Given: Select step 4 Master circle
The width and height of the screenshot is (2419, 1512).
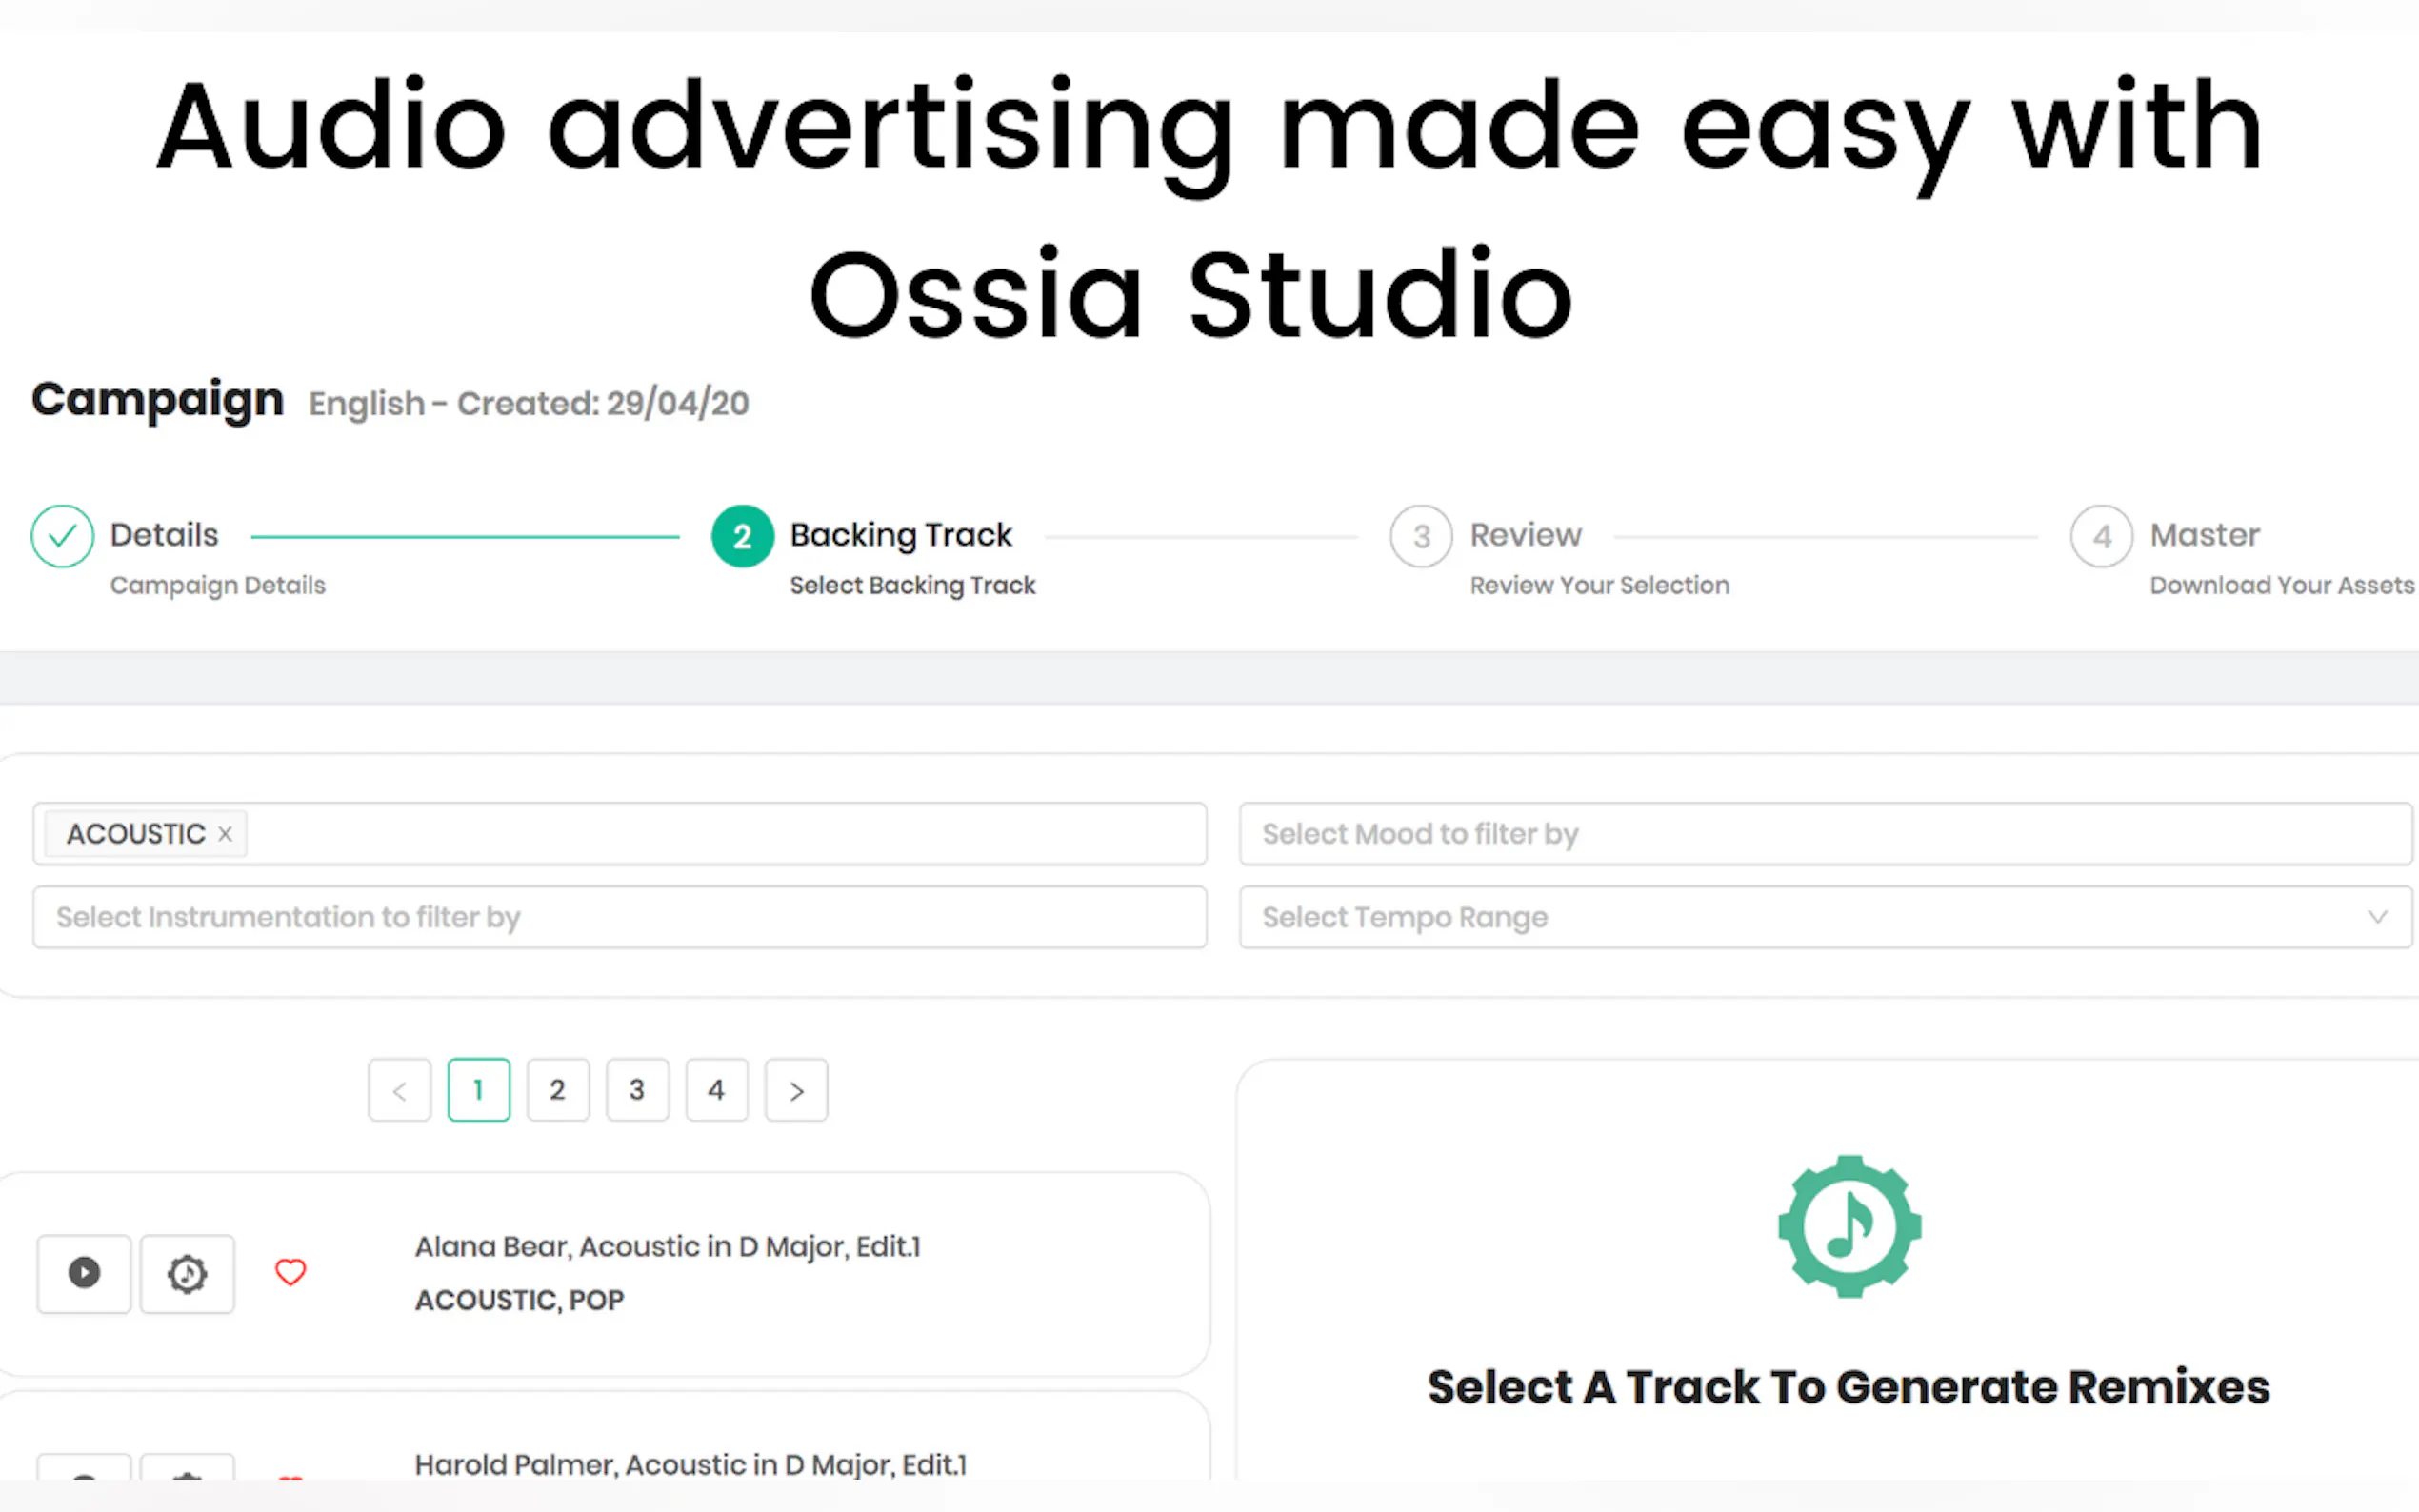Looking at the screenshot, I should pyautogui.click(x=2102, y=536).
